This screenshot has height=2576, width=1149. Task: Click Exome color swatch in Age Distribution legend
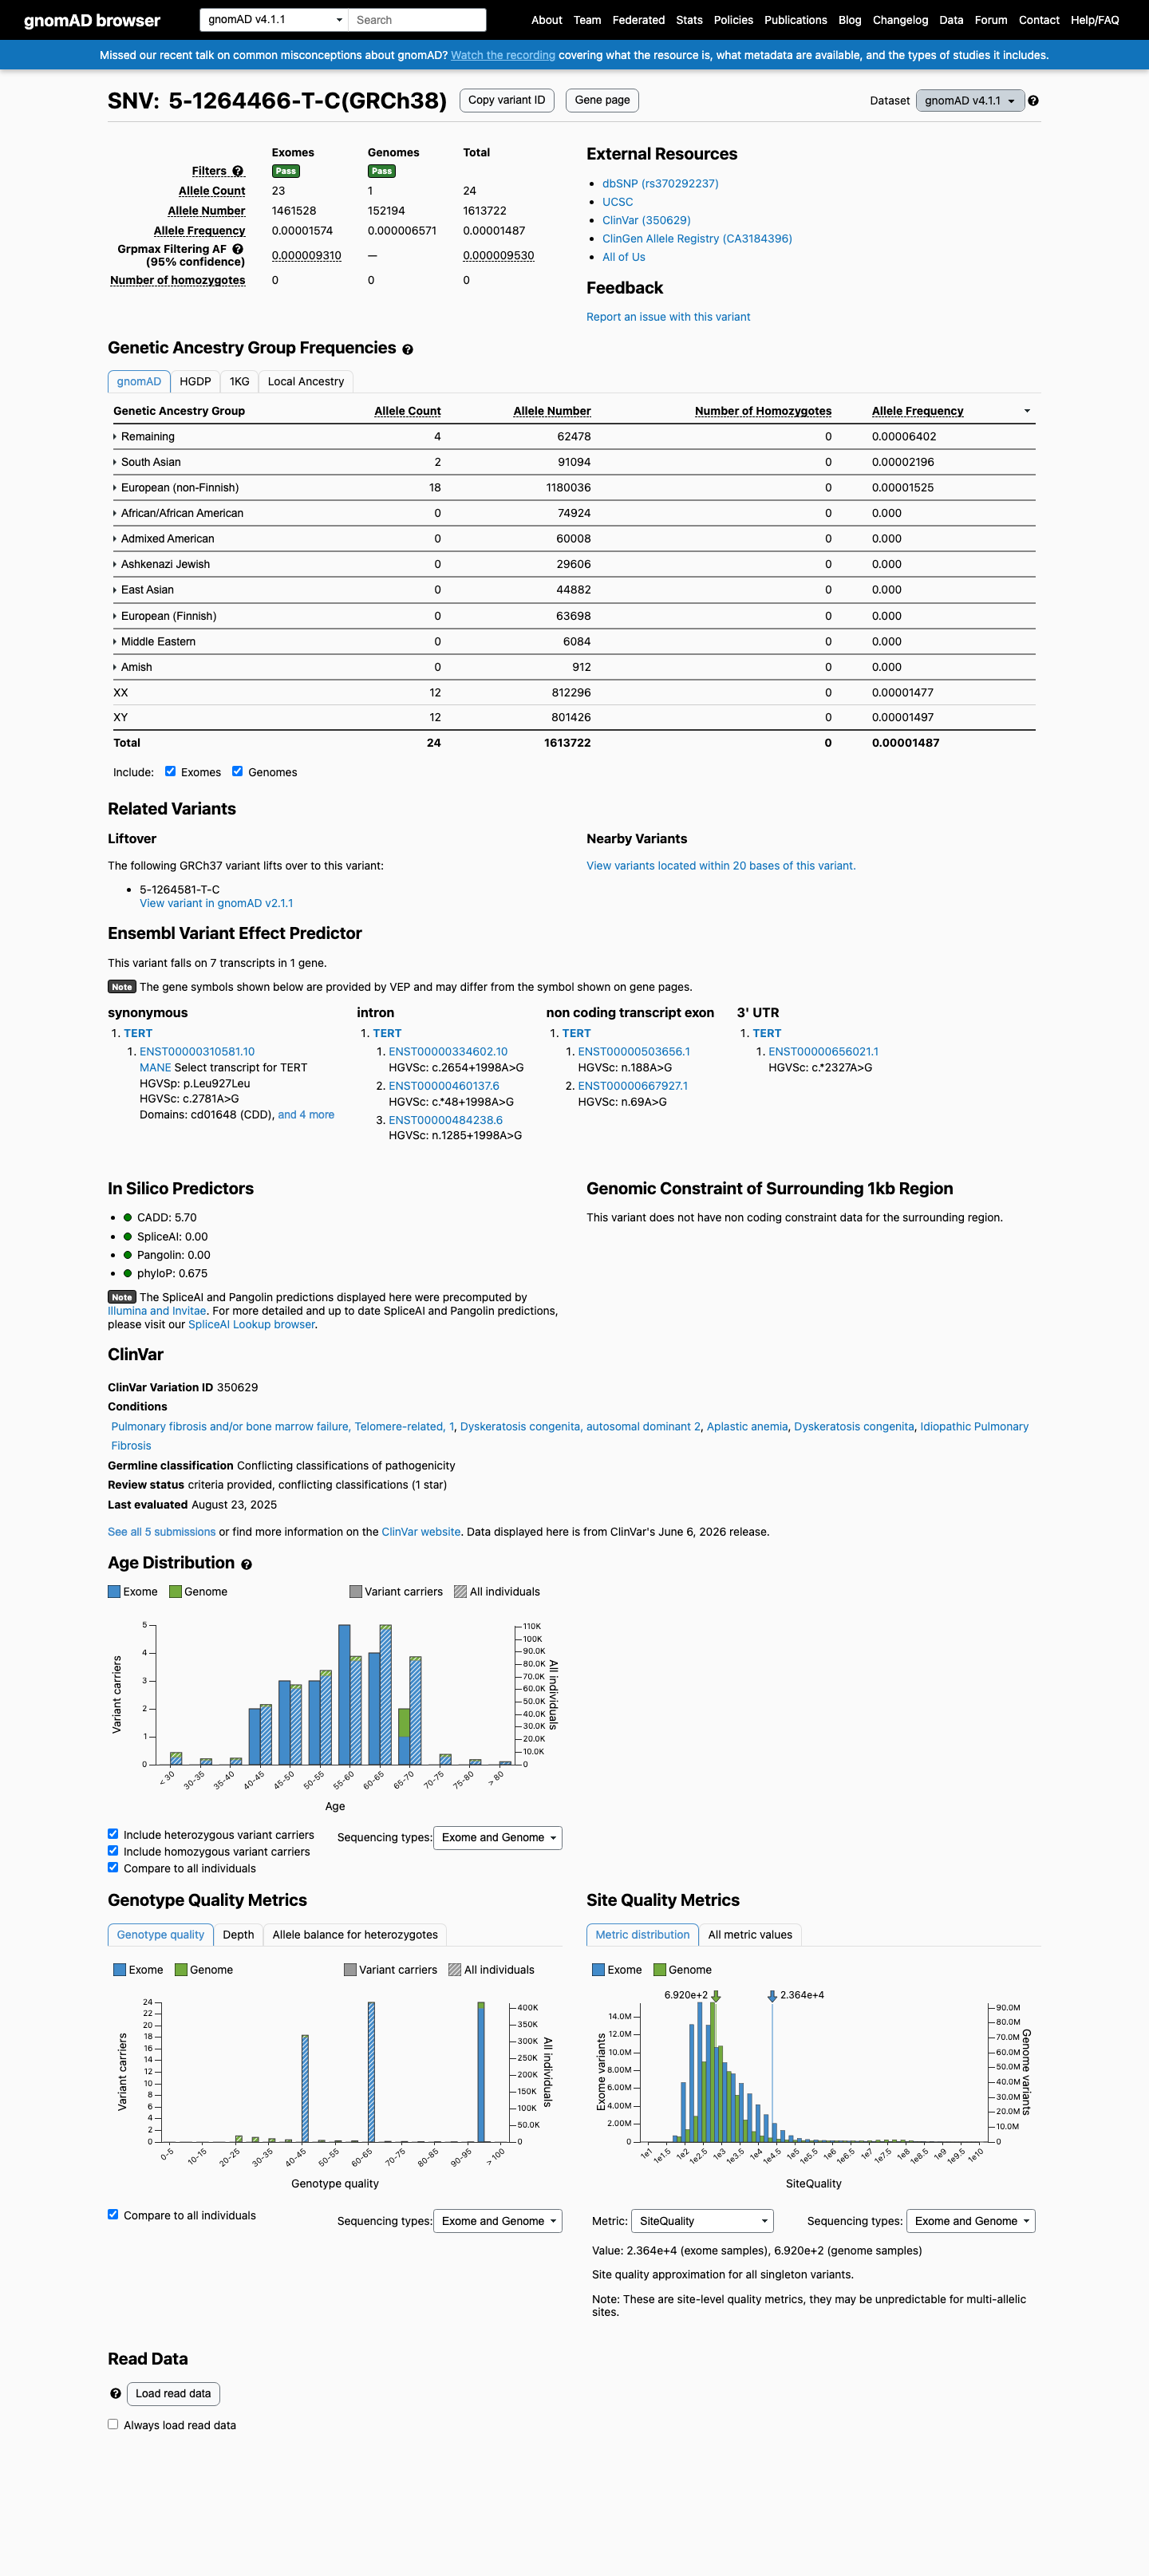[114, 1592]
